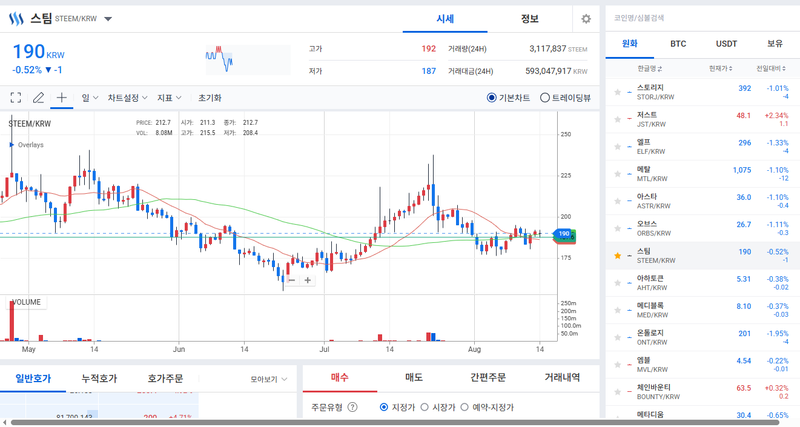
Task: Open 온톨로지 ONT/KRW row
Action: click(703, 337)
